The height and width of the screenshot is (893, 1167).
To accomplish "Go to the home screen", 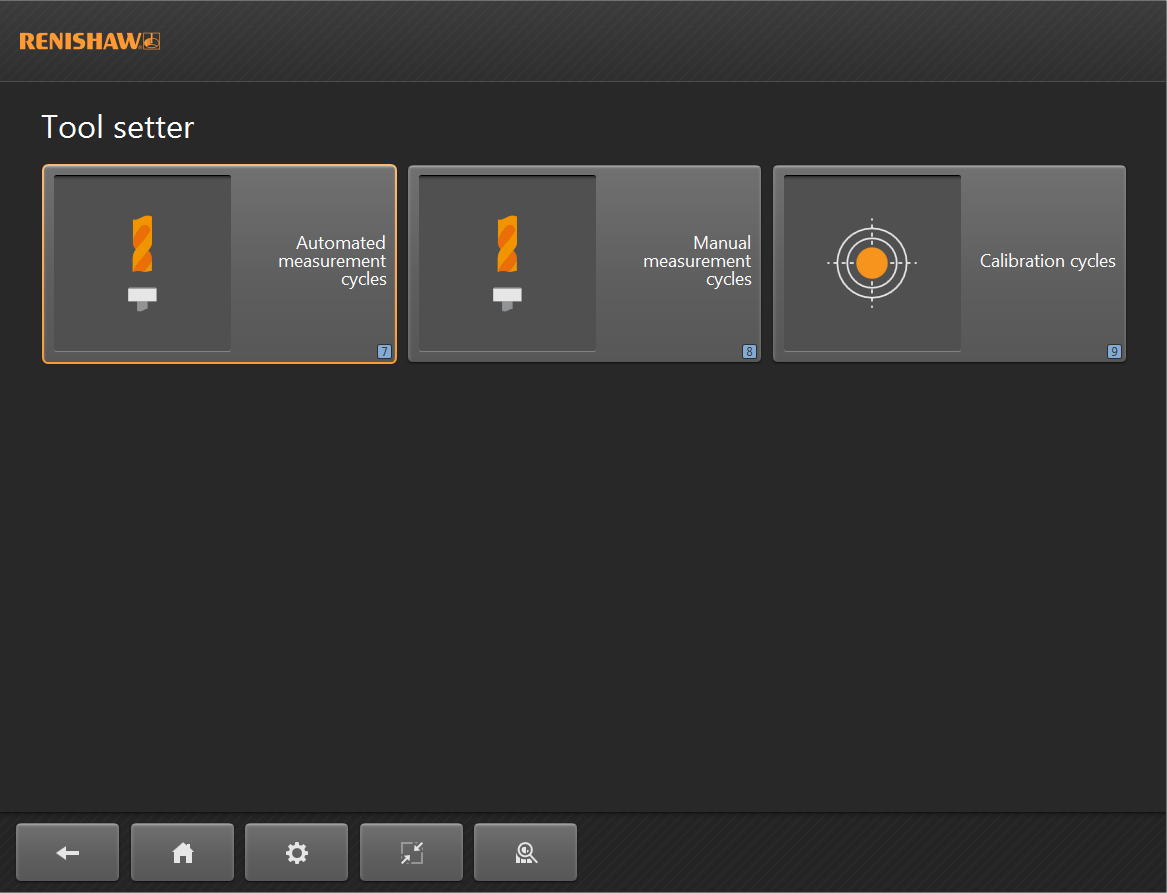I will tap(182, 853).
